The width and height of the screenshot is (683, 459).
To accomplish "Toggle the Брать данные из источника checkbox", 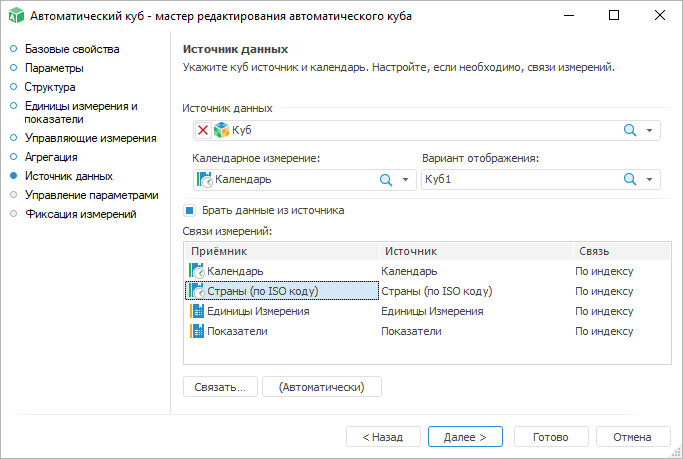I will point(189,211).
